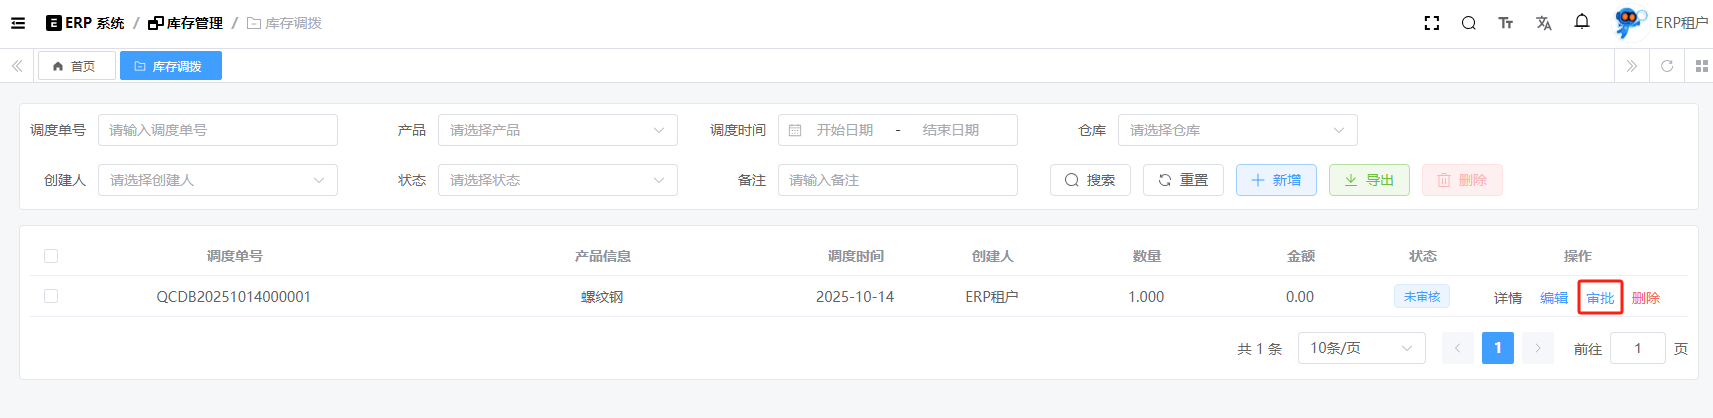Enter fullscreen mode via header icon
Screen dimensions: 1713x418
(1431, 23)
